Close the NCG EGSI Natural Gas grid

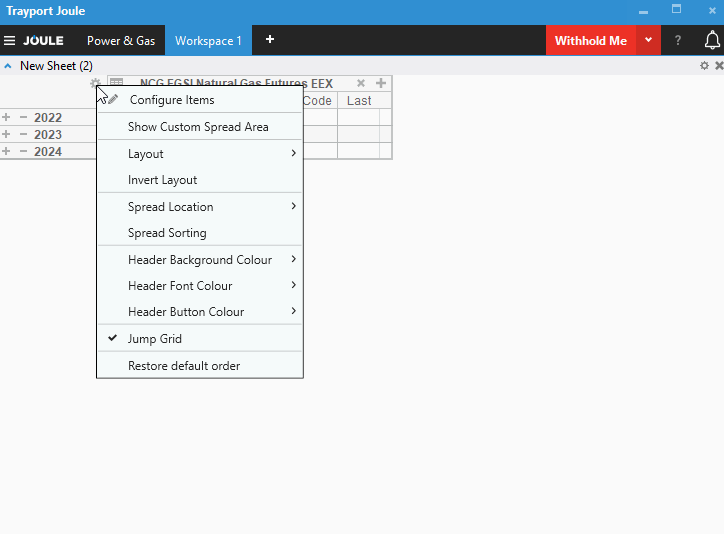(361, 84)
